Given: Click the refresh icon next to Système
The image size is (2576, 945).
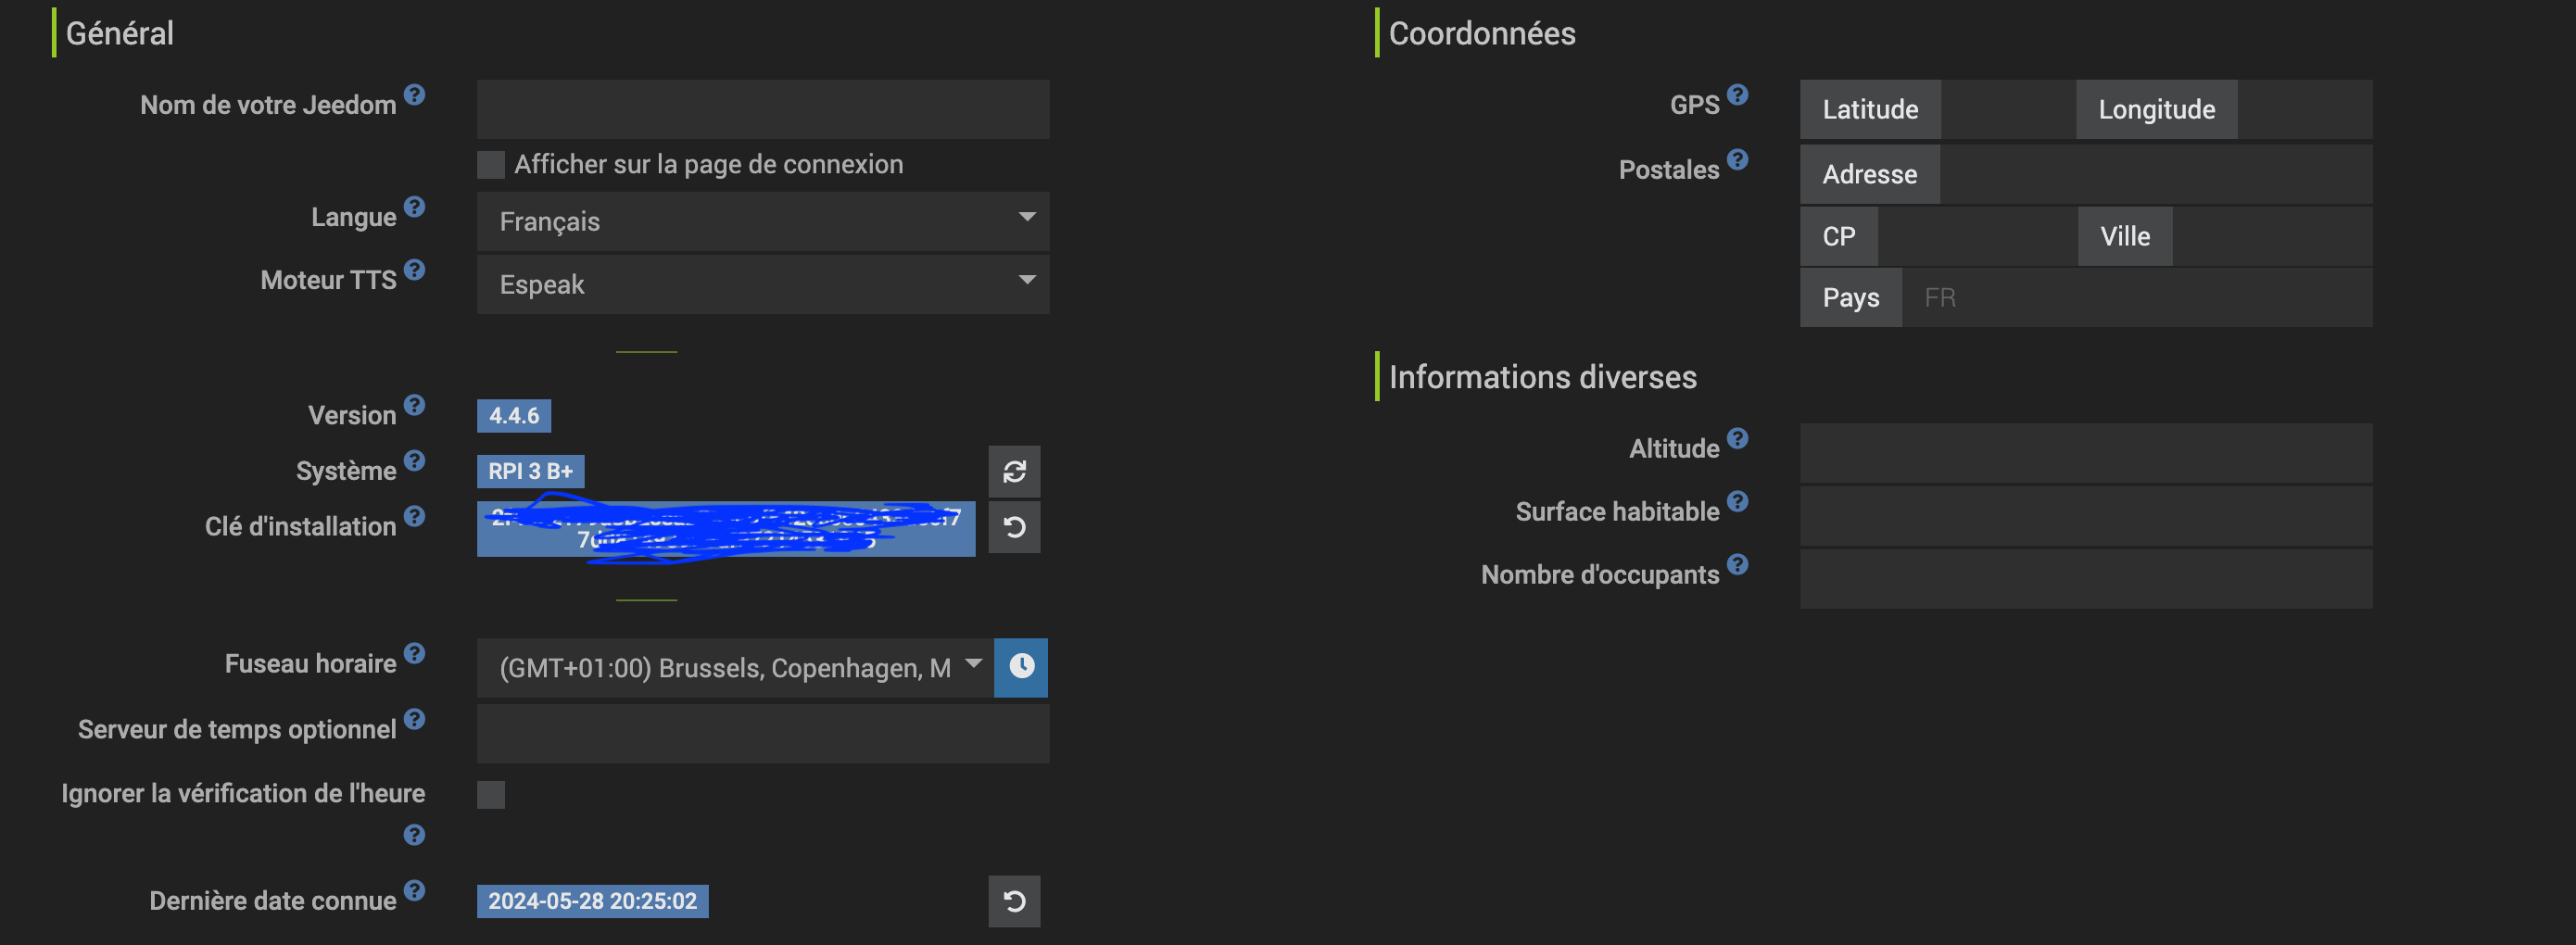Looking at the screenshot, I should pyautogui.click(x=1014, y=471).
